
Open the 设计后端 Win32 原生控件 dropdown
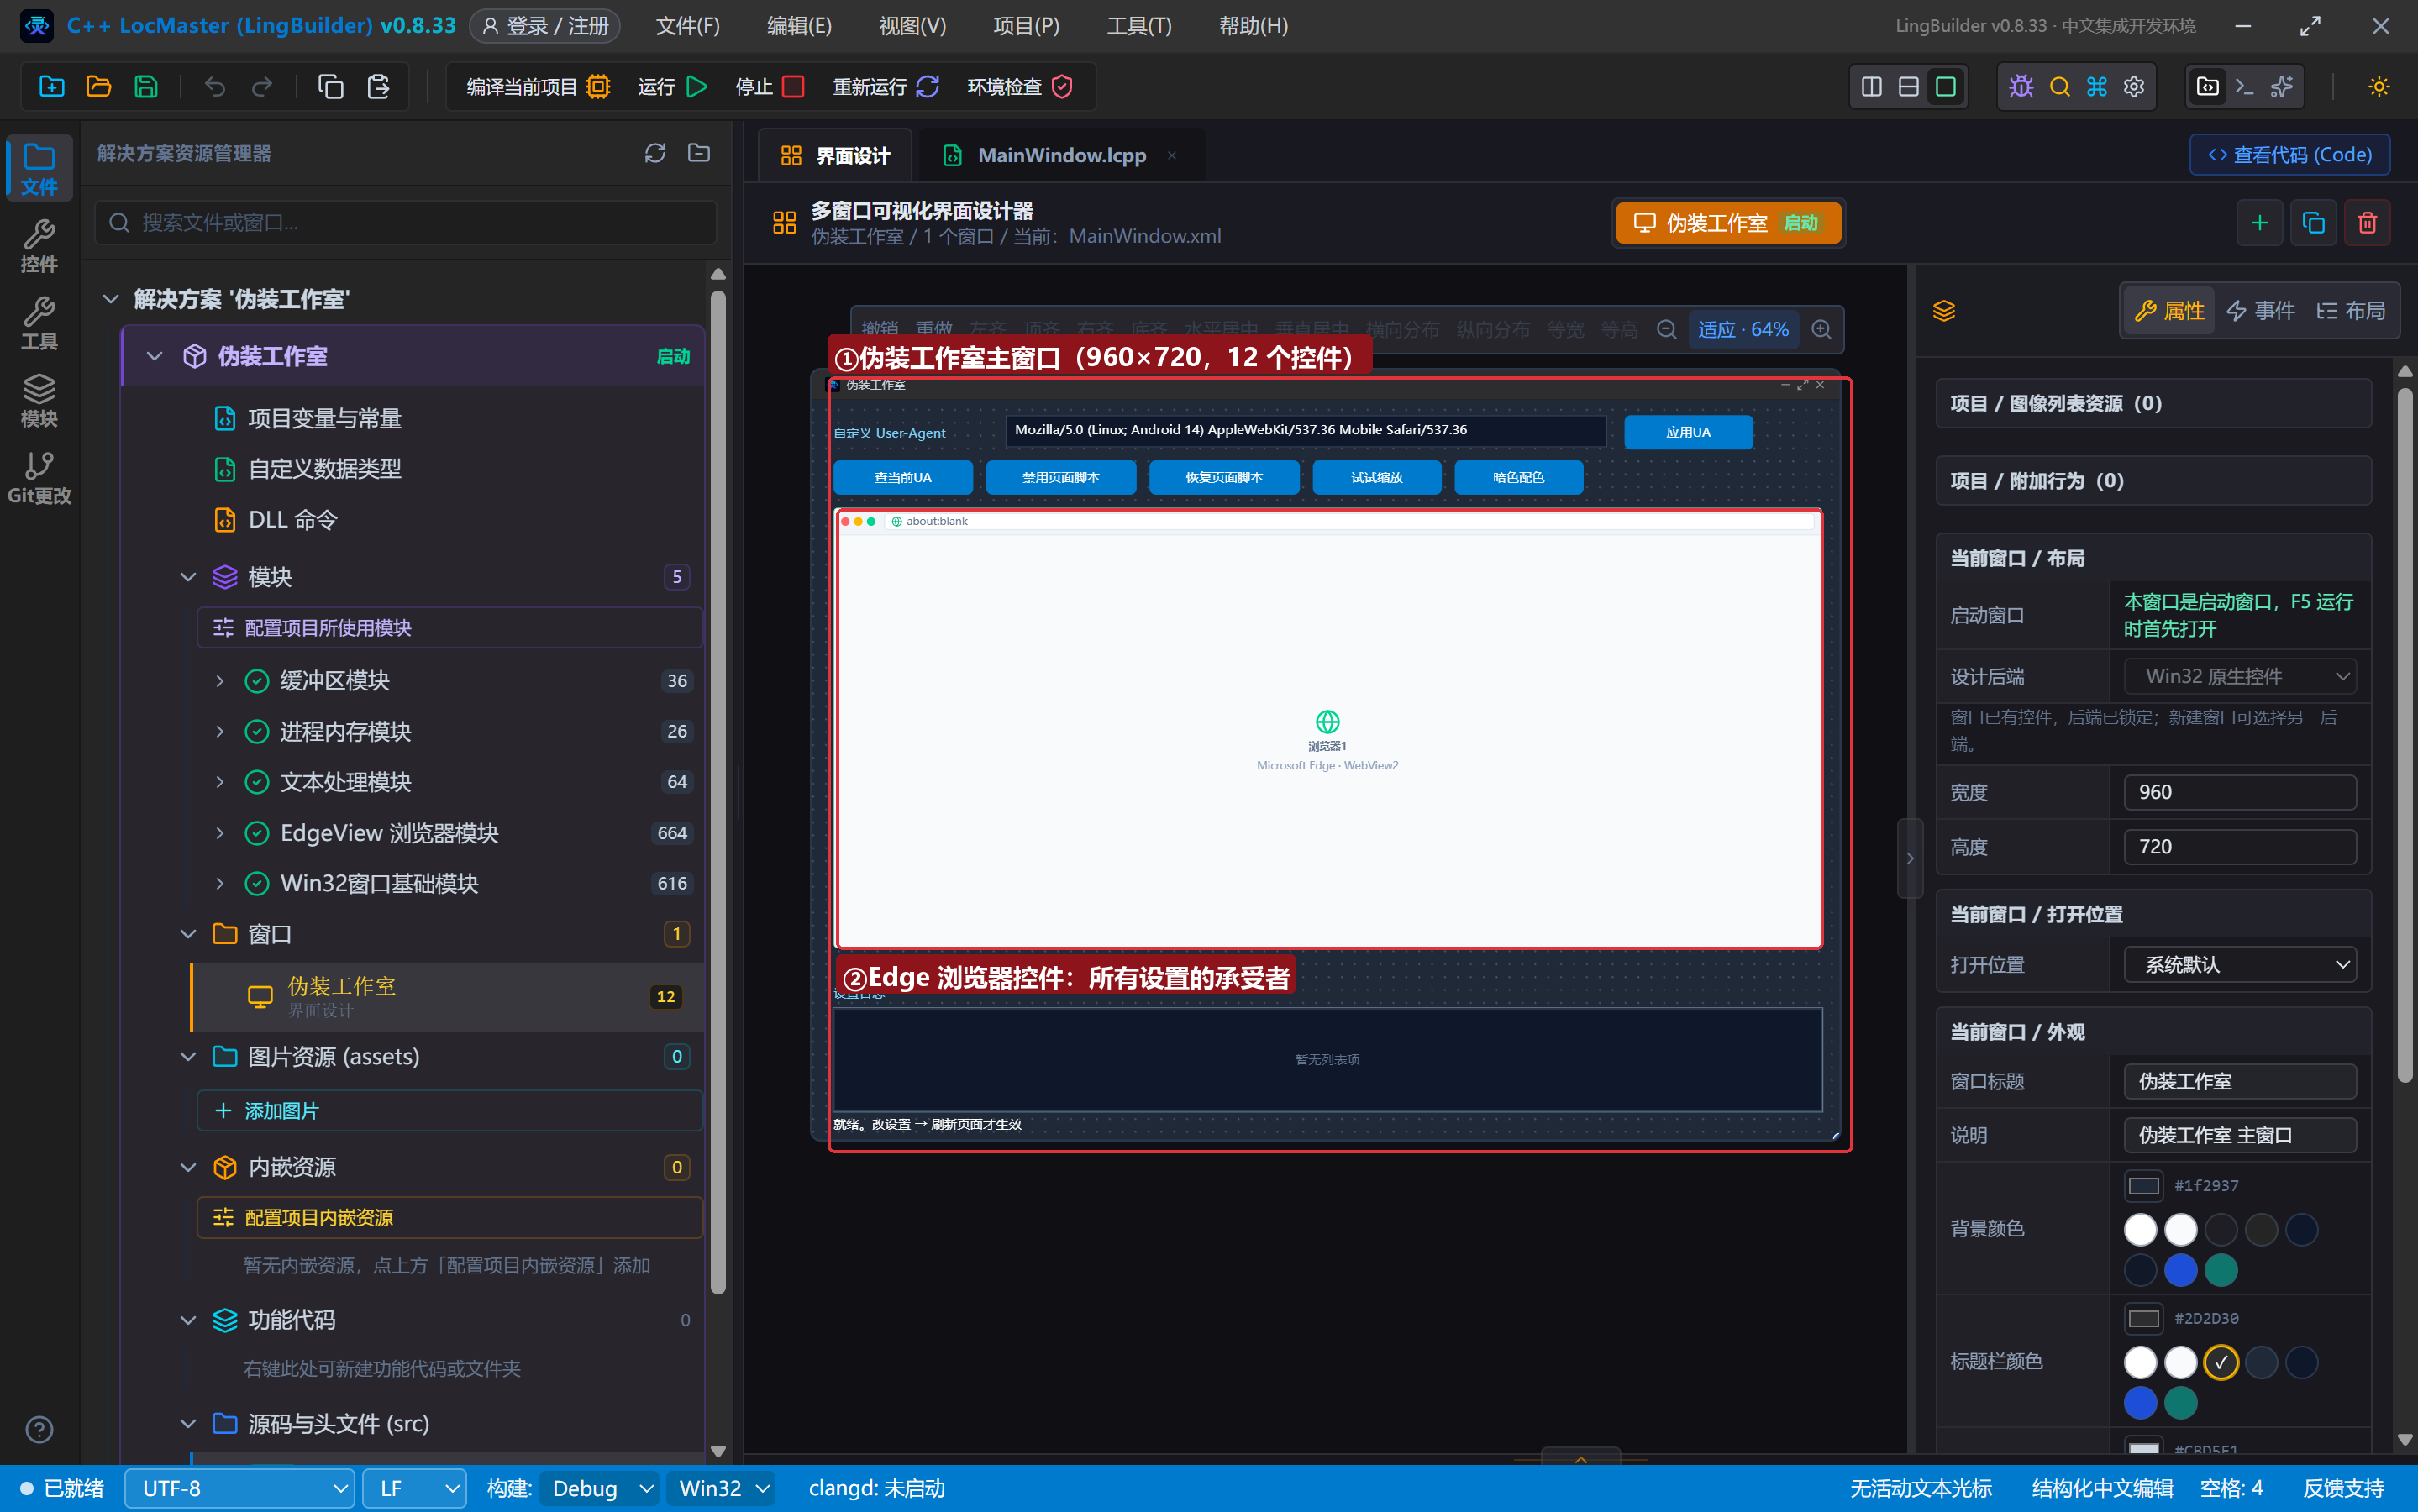(2241, 677)
